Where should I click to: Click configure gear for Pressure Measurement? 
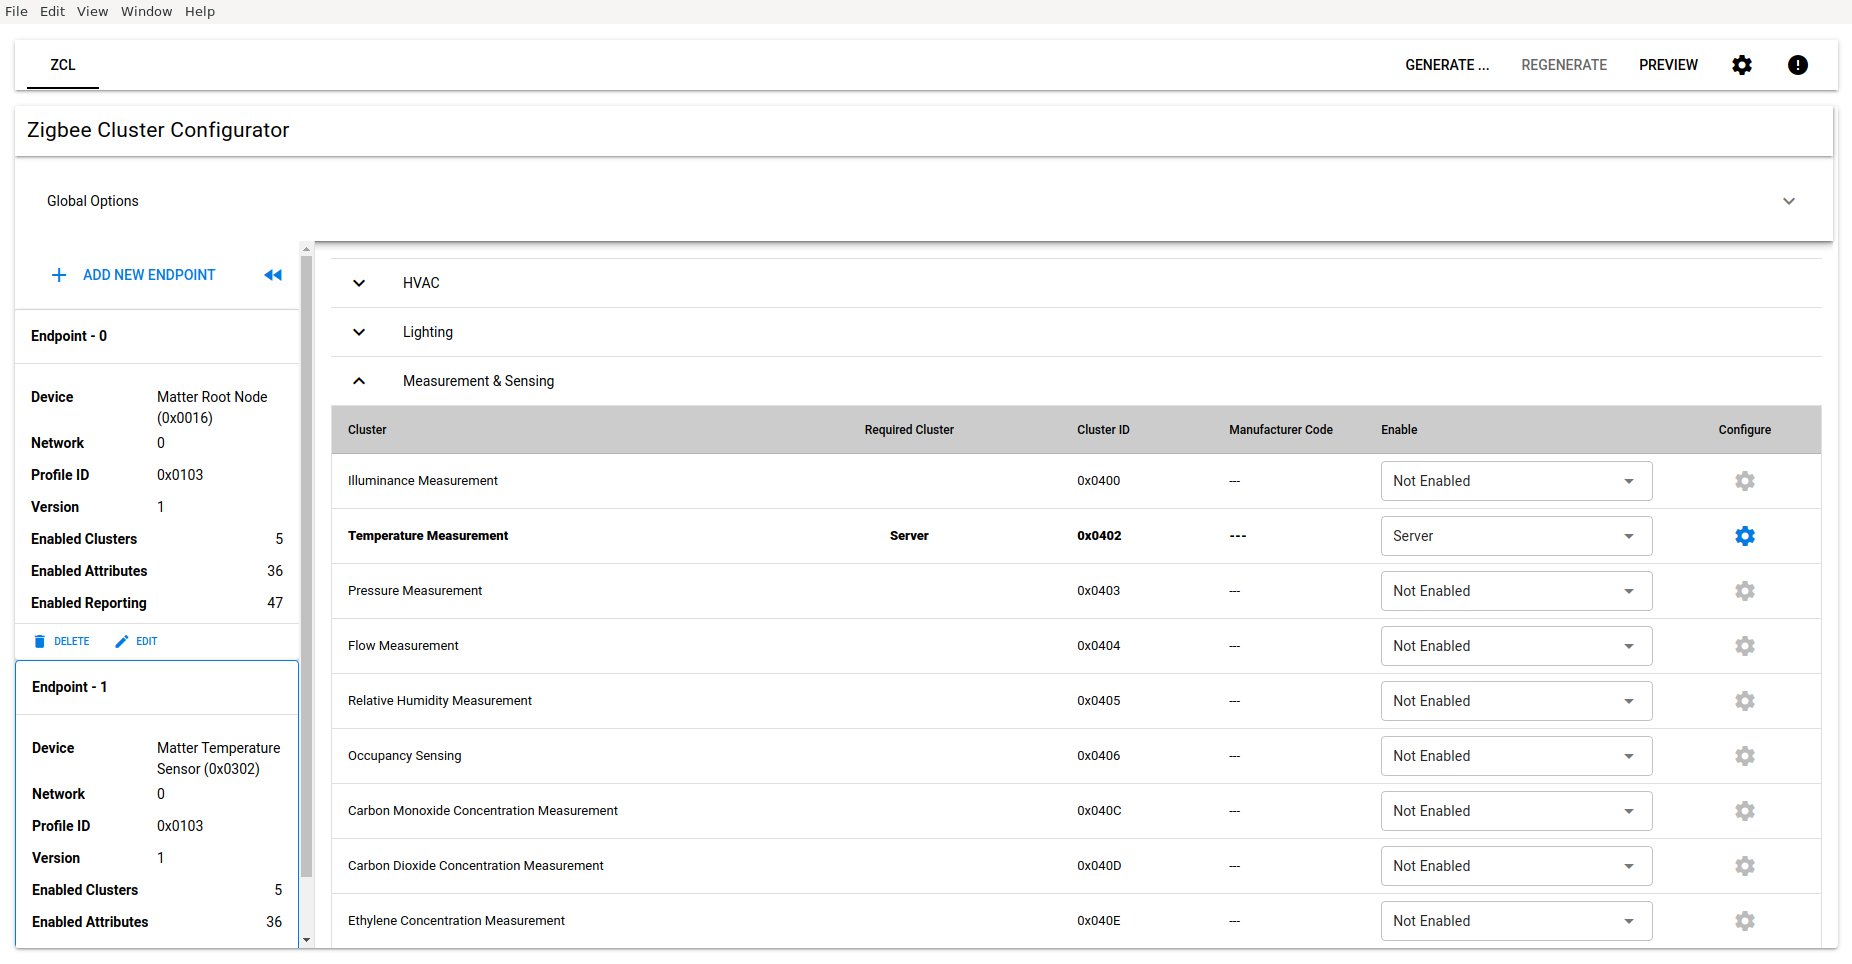click(1744, 591)
